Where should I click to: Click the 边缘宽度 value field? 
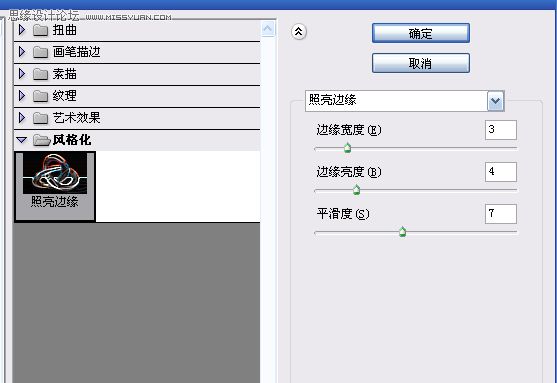coord(501,130)
